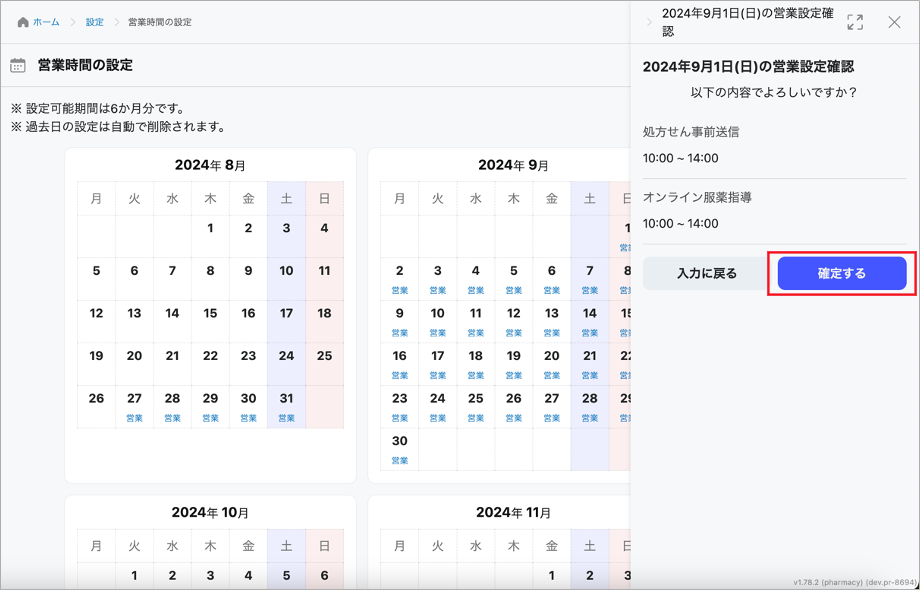The image size is (920, 590).
Task: Select August 31 Saturday cell
Action: (x=286, y=406)
